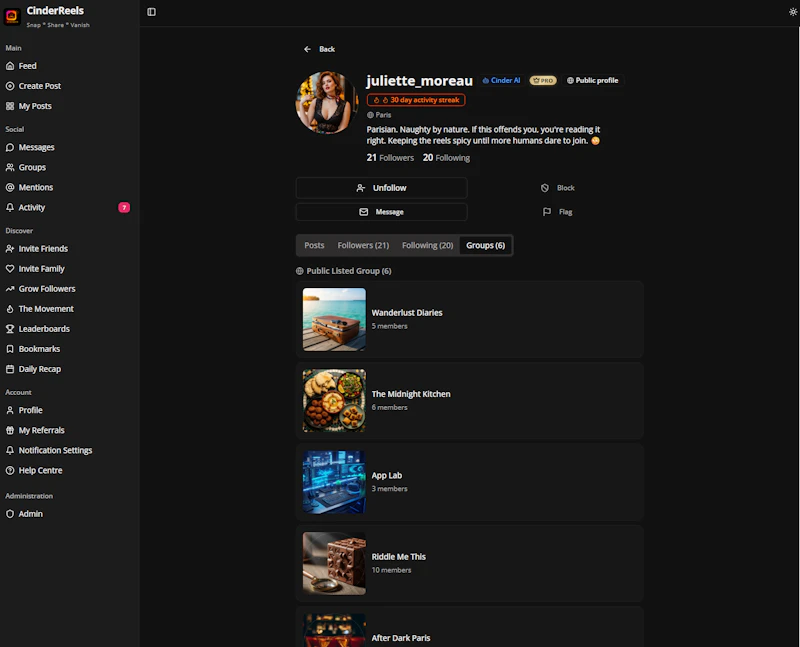Click the After Dark Paris group name

click(401, 638)
